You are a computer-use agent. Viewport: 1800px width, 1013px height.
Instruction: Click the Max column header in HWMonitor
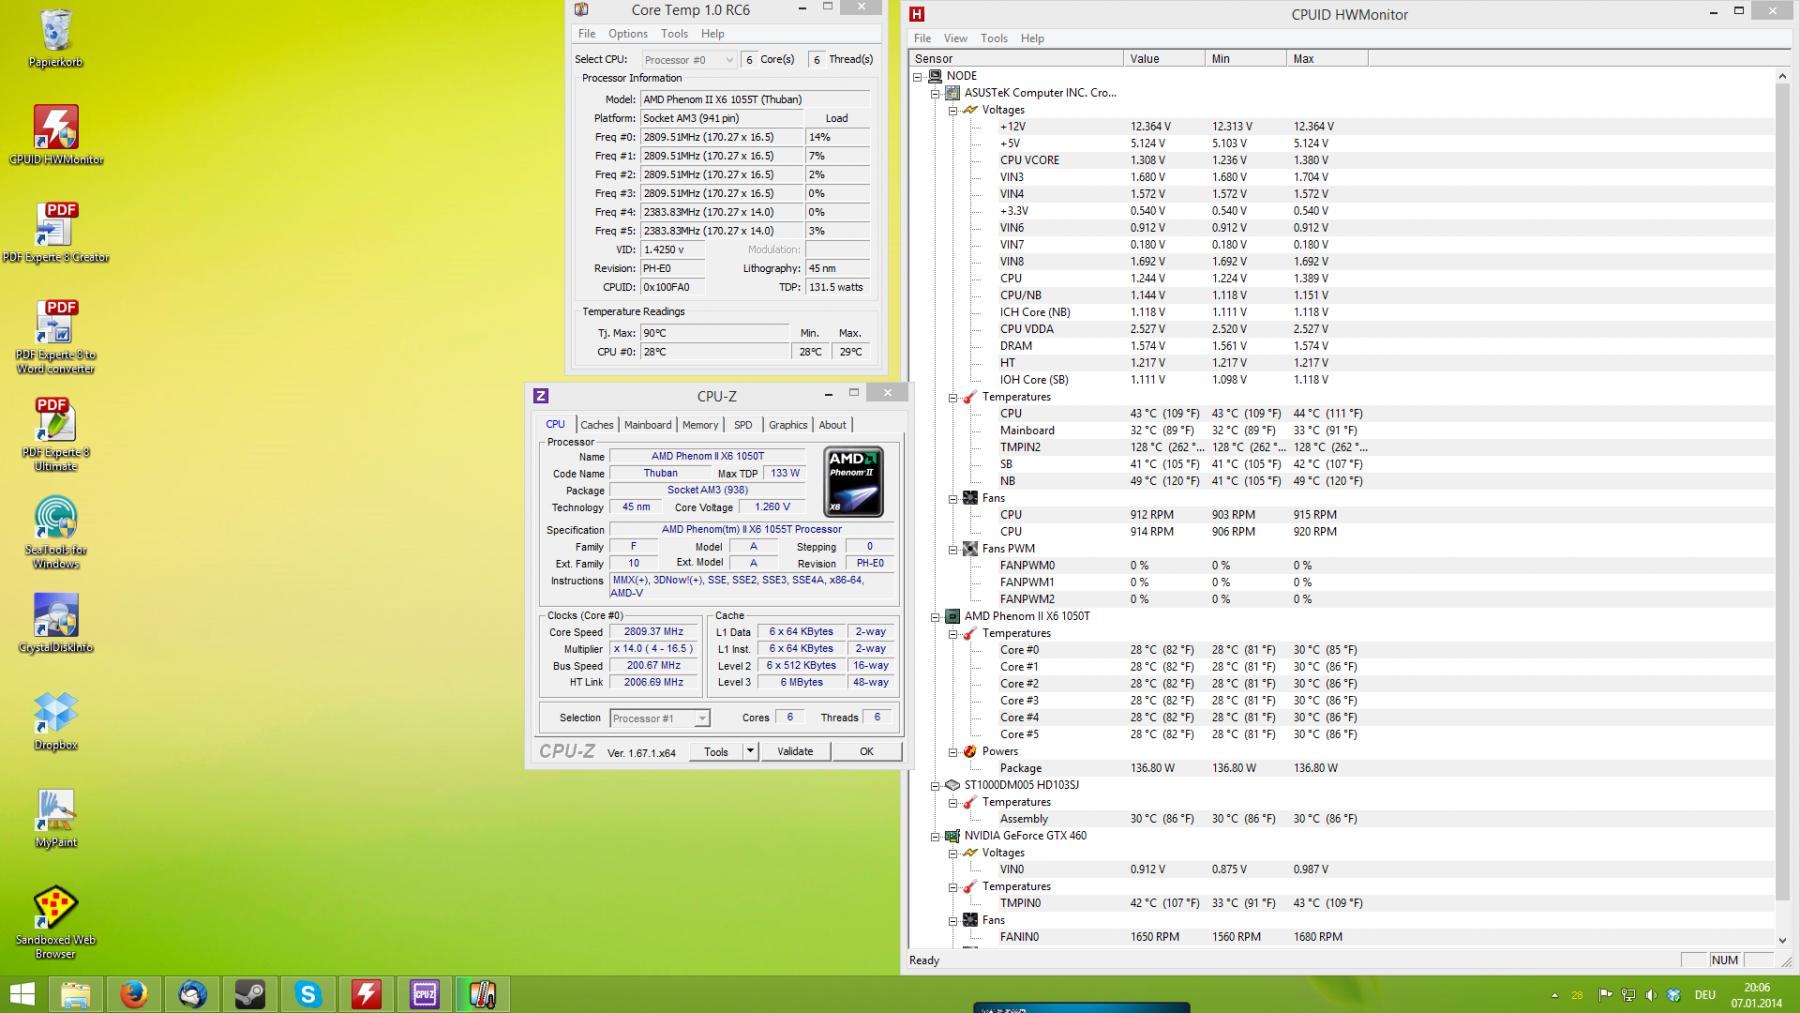tap(1327, 59)
